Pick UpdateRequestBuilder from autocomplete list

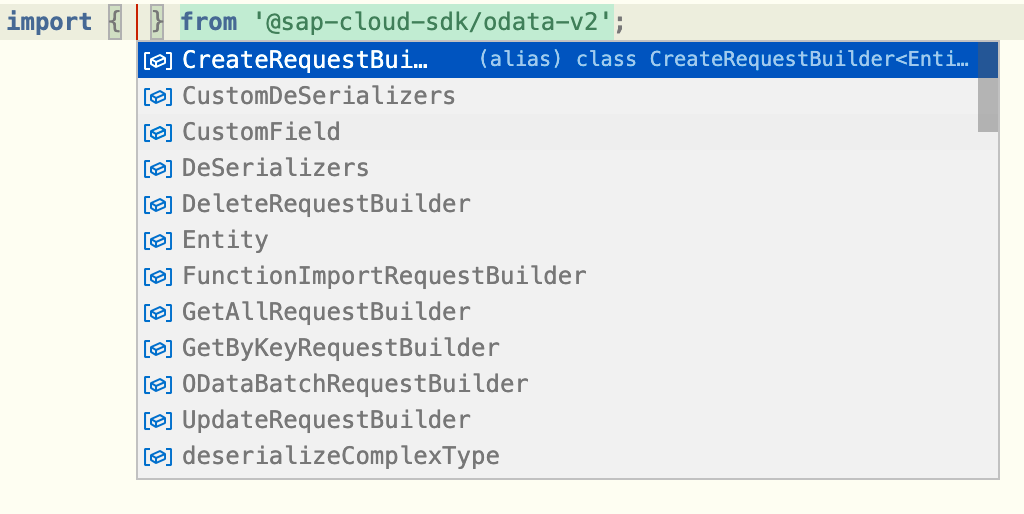click(326, 420)
